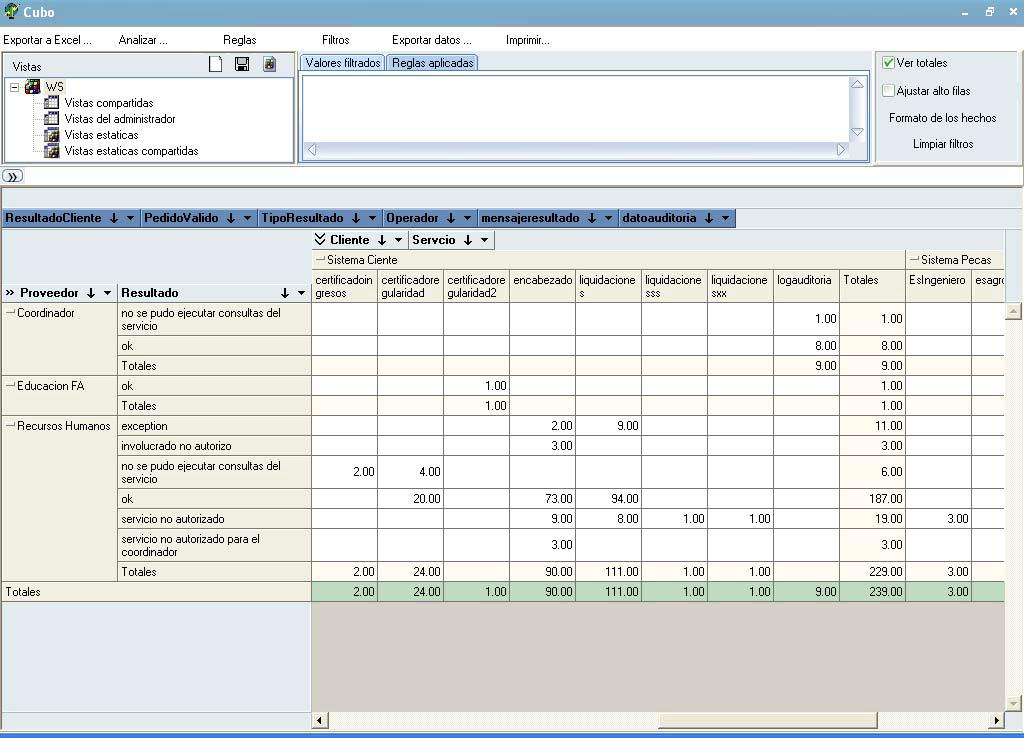Screen dimensions: 1024x738
Task: Click double chevron beside Proveedor header
Action: coord(10,293)
